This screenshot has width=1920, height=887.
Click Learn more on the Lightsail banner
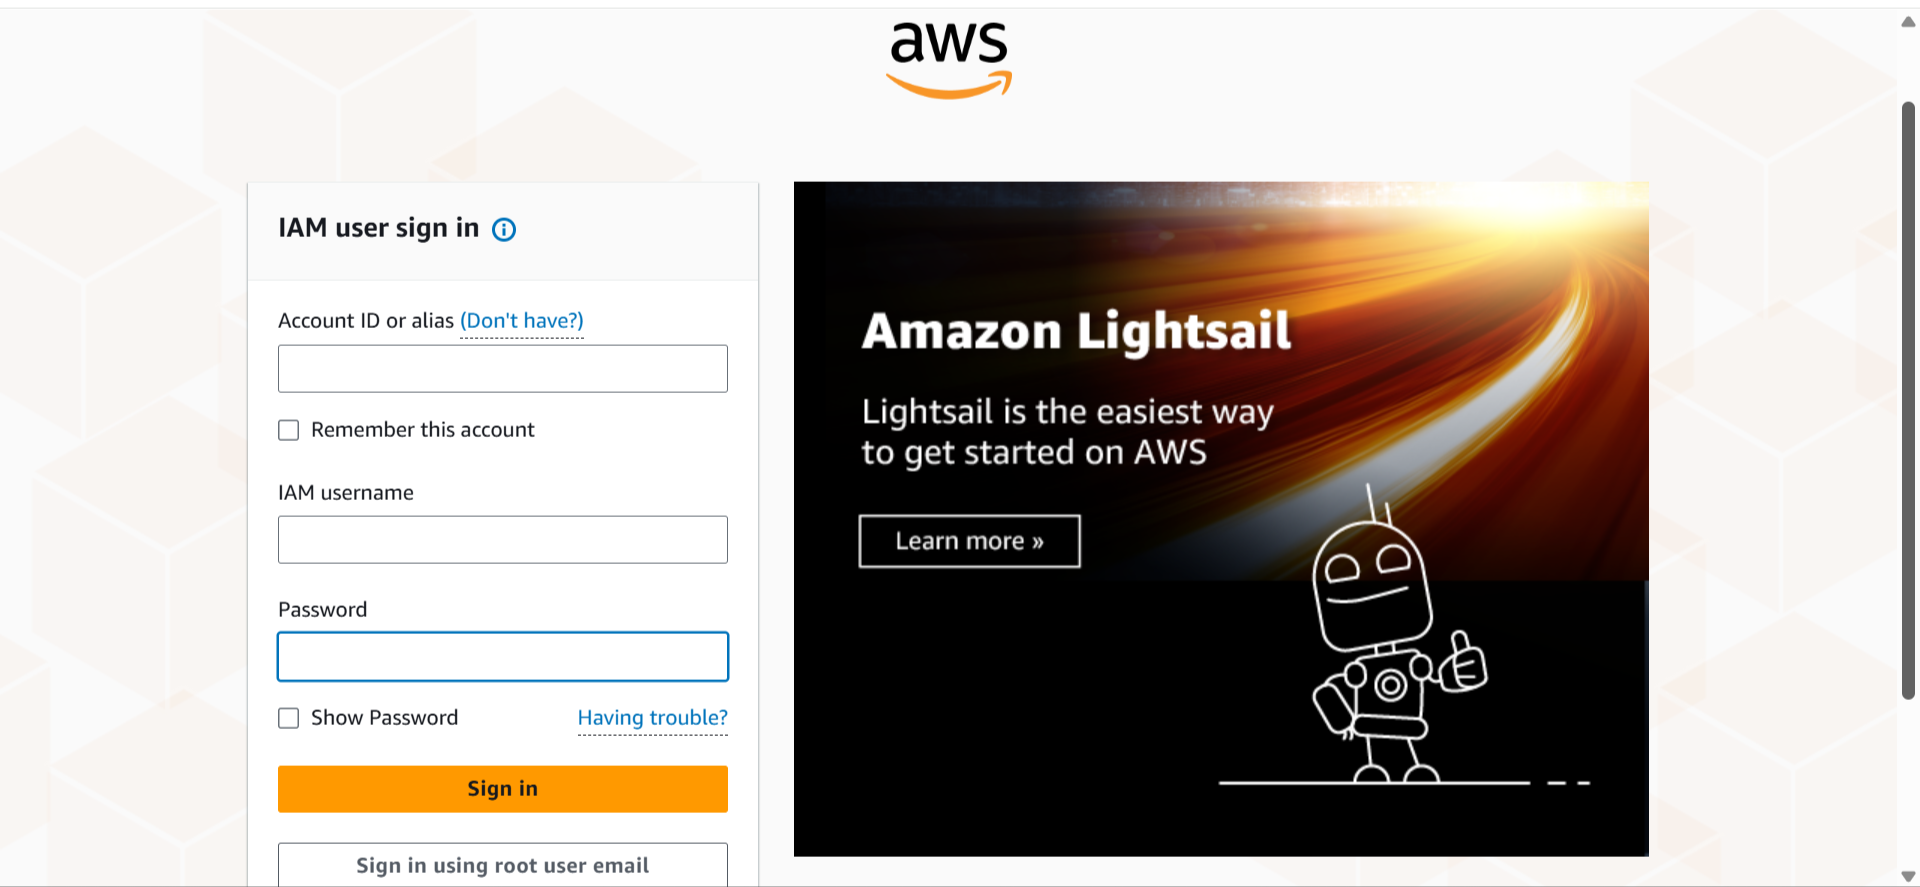coord(969,541)
